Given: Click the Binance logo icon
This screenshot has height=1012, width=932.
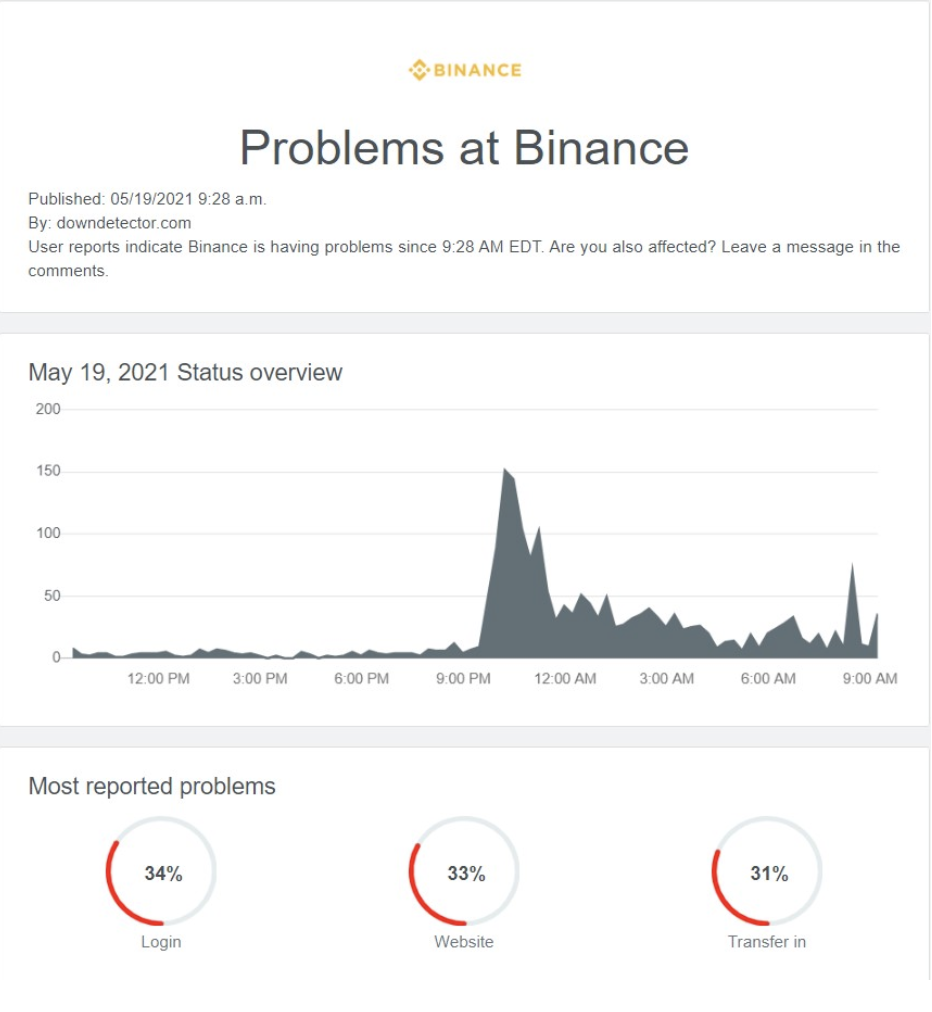Looking at the screenshot, I should point(418,70).
